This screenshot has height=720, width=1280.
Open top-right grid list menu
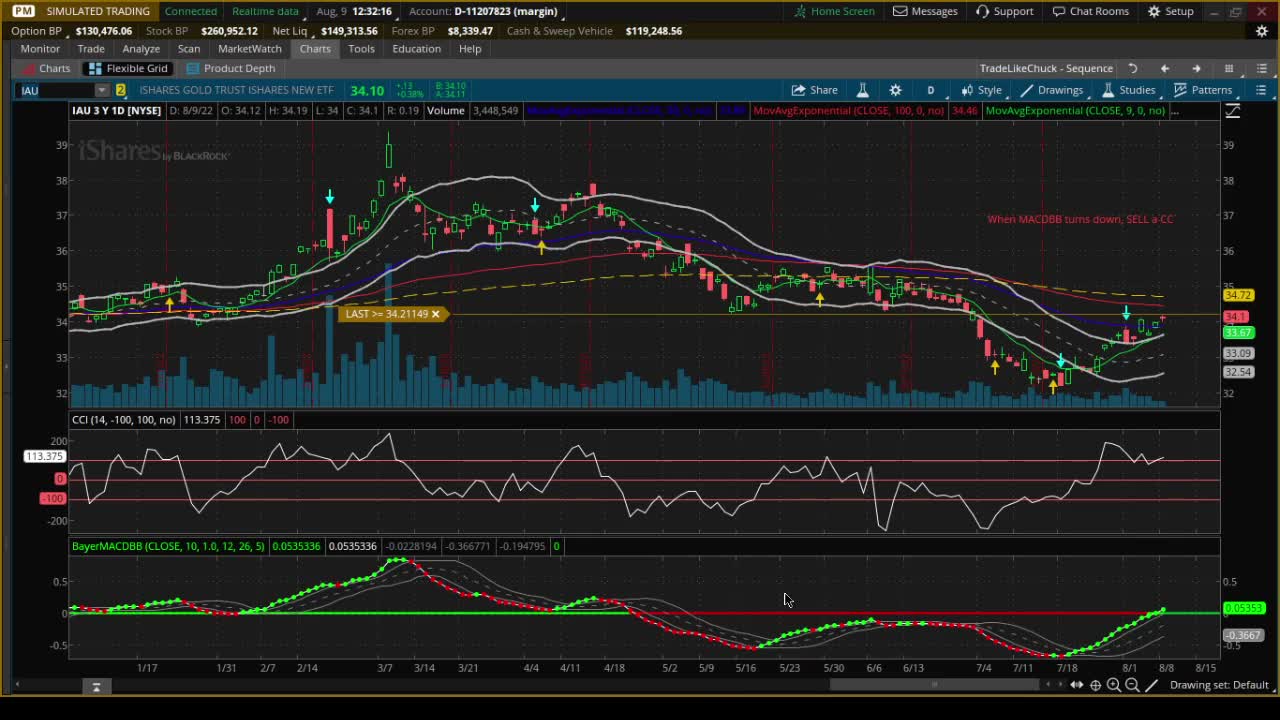(x=1261, y=68)
